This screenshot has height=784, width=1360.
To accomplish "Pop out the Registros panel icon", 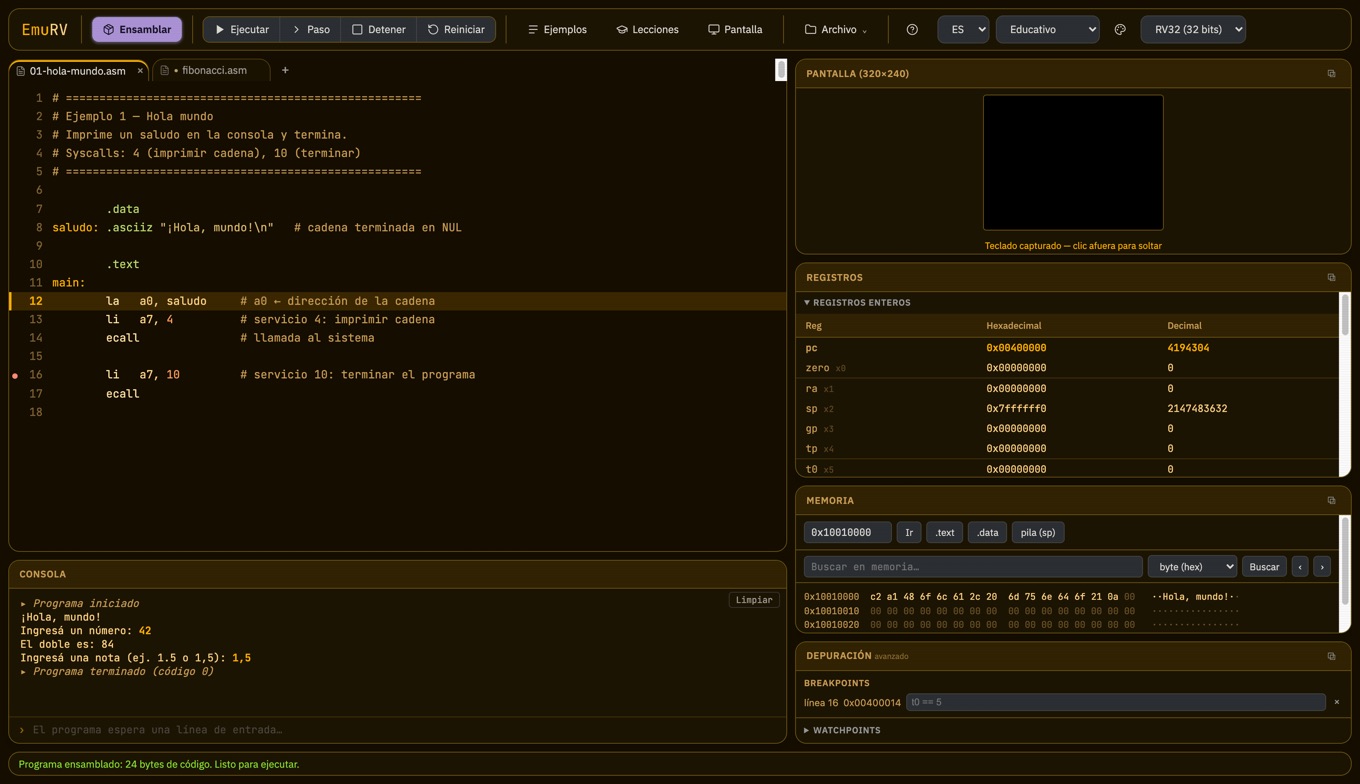I will point(1331,278).
